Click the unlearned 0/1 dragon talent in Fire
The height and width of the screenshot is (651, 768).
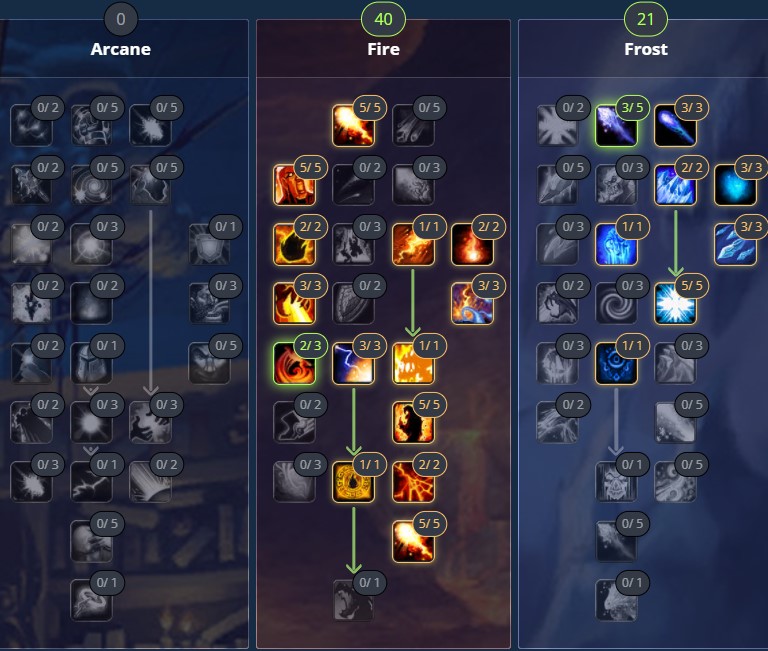pyautogui.click(x=353, y=601)
